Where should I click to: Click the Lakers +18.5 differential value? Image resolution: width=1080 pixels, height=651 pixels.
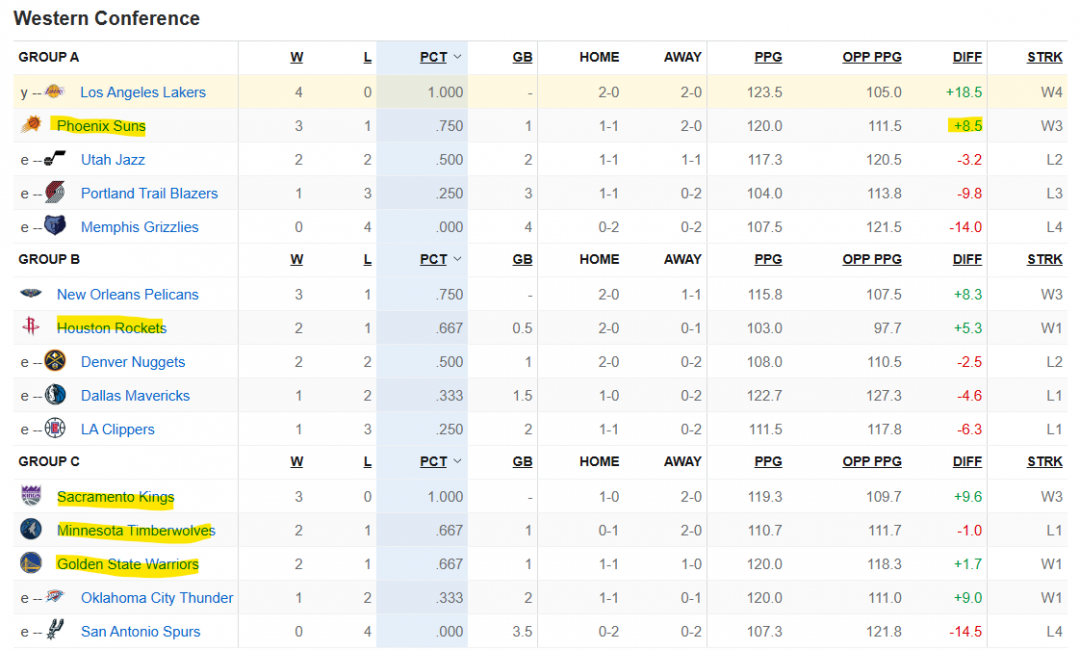point(964,92)
